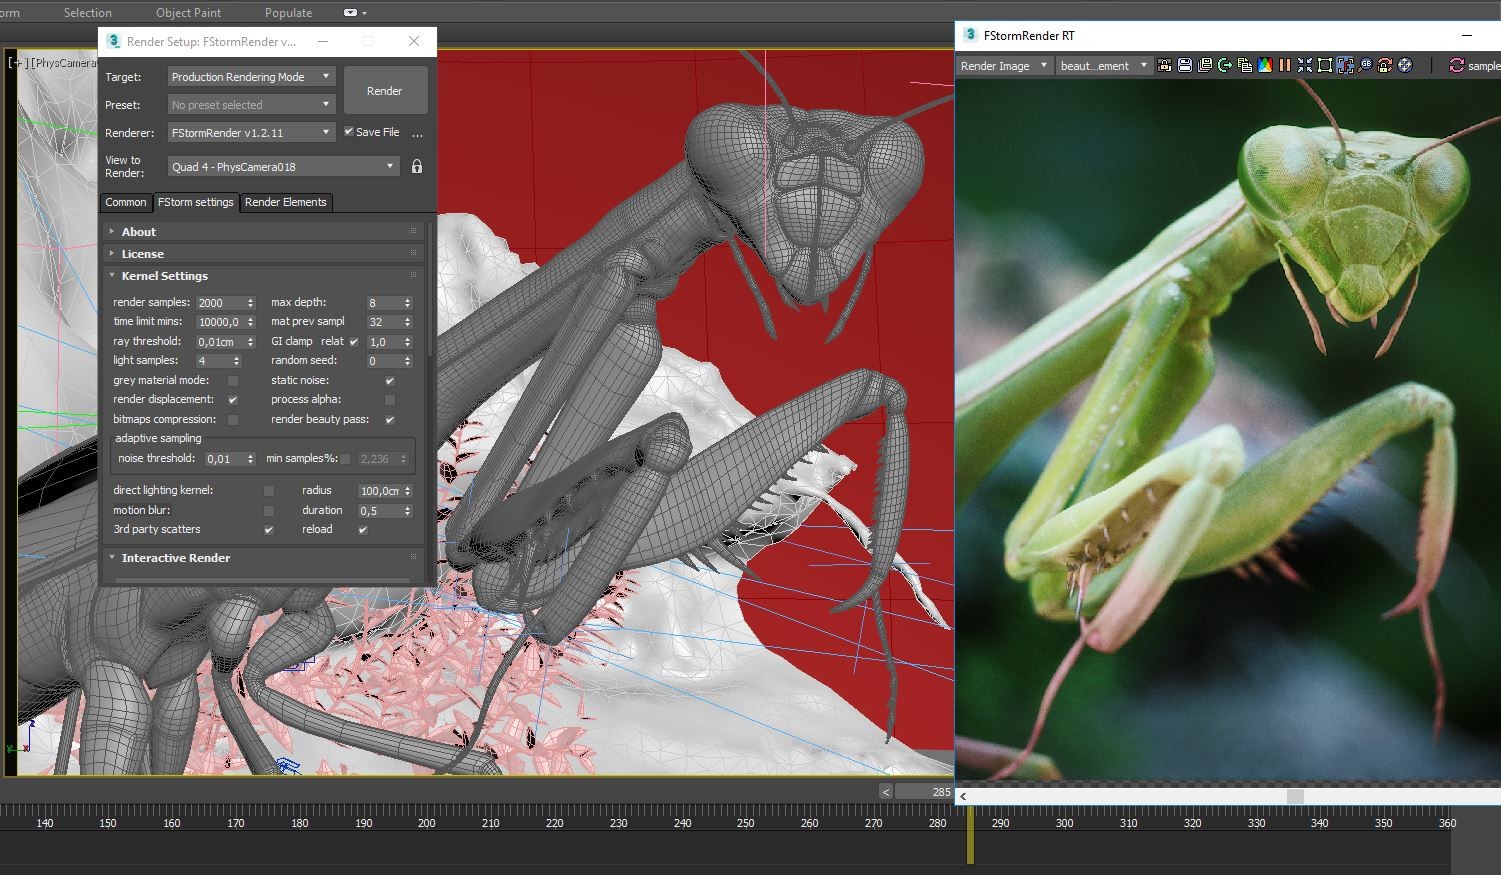This screenshot has width=1501, height=875.
Task: Toggle the view lock padlock icon
Action: click(x=417, y=167)
